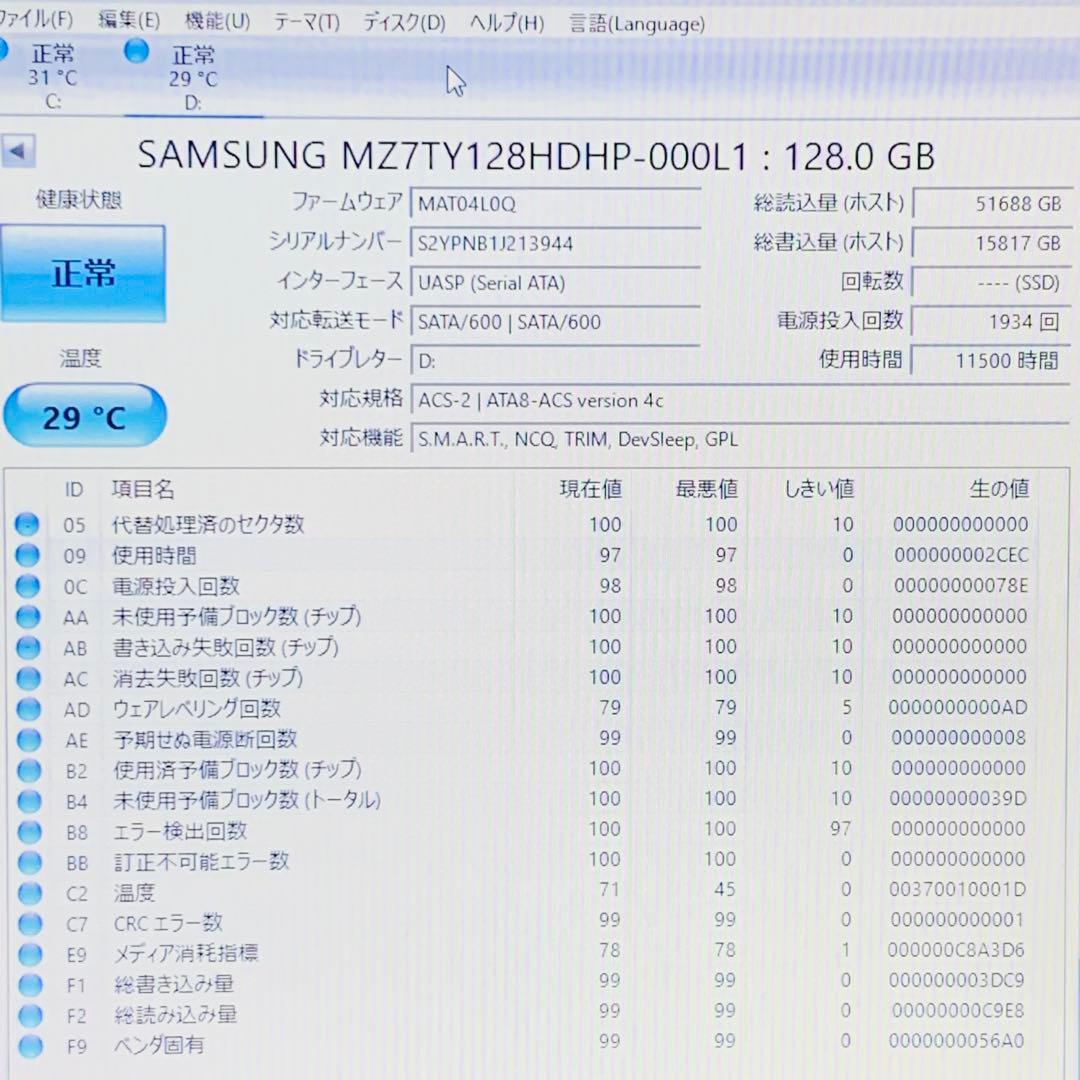Click the indicator beside メディア消耗指標

pyautogui.click(x=28, y=953)
